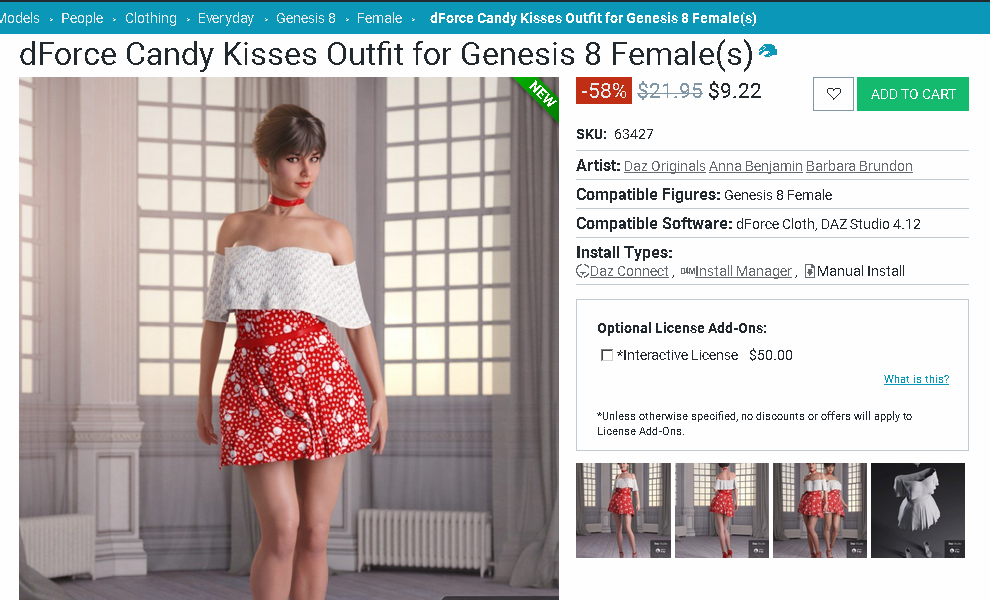990x600 pixels.
Task: View the white clay render thumbnail
Action: click(917, 510)
